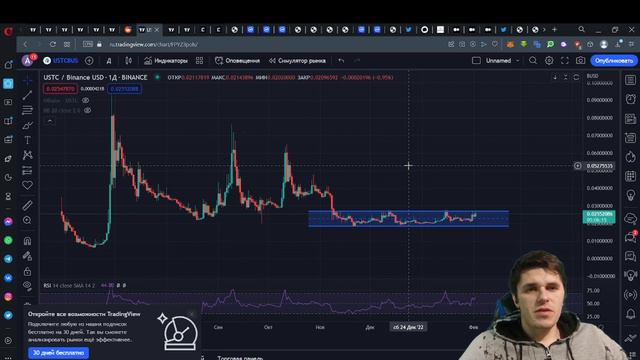640x360 pixels.
Task: Open Opera sidebar Twitter
Action: [8, 315]
